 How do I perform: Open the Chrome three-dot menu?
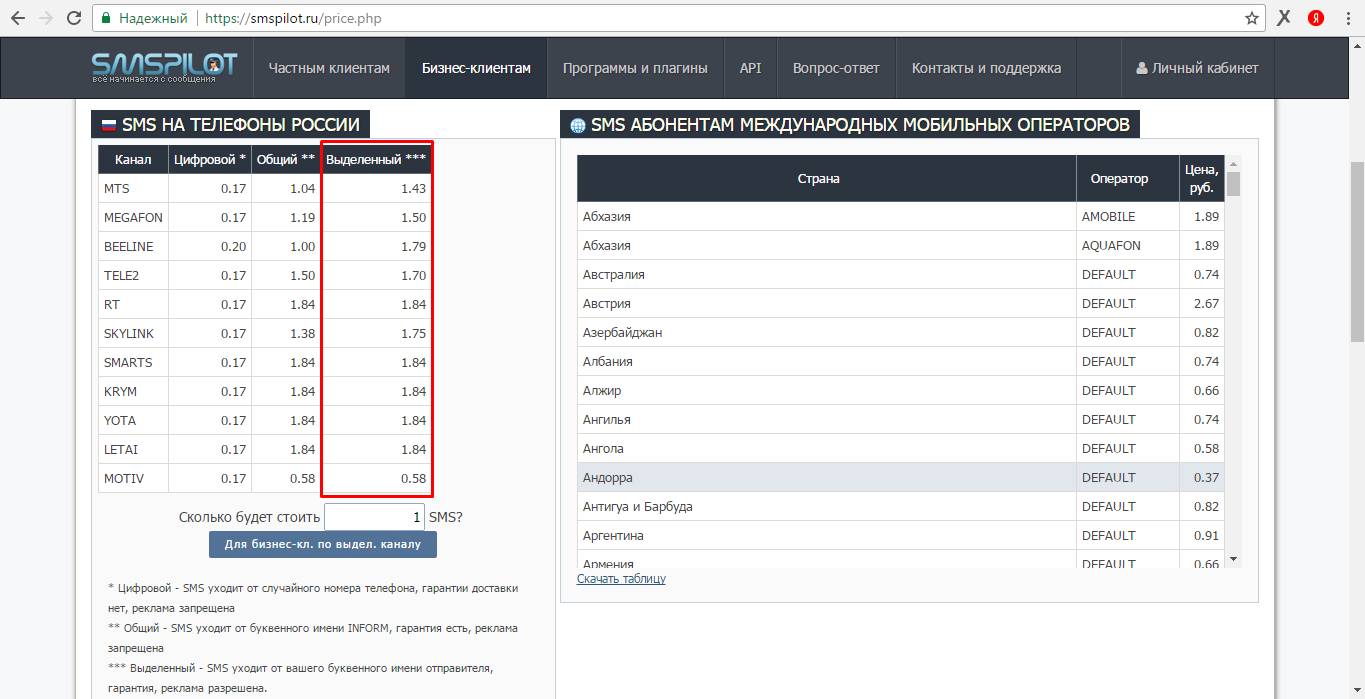[1348, 18]
